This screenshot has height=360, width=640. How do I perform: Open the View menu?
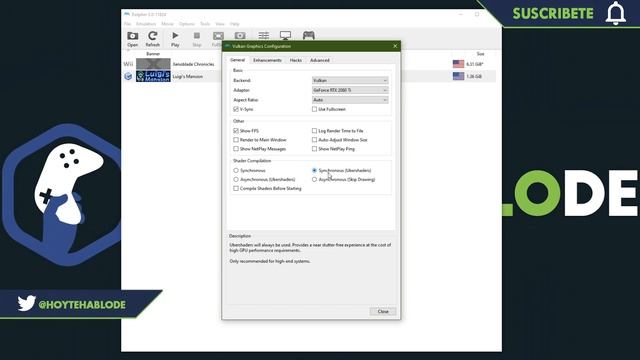(x=220, y=24)
